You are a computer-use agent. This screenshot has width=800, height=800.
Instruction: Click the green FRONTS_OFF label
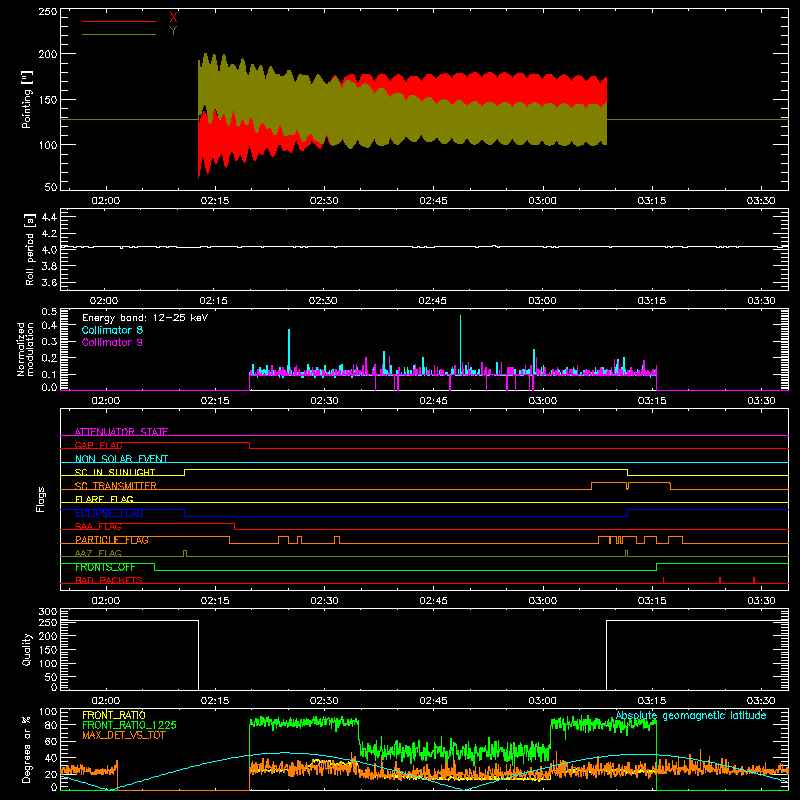[105, 567]
